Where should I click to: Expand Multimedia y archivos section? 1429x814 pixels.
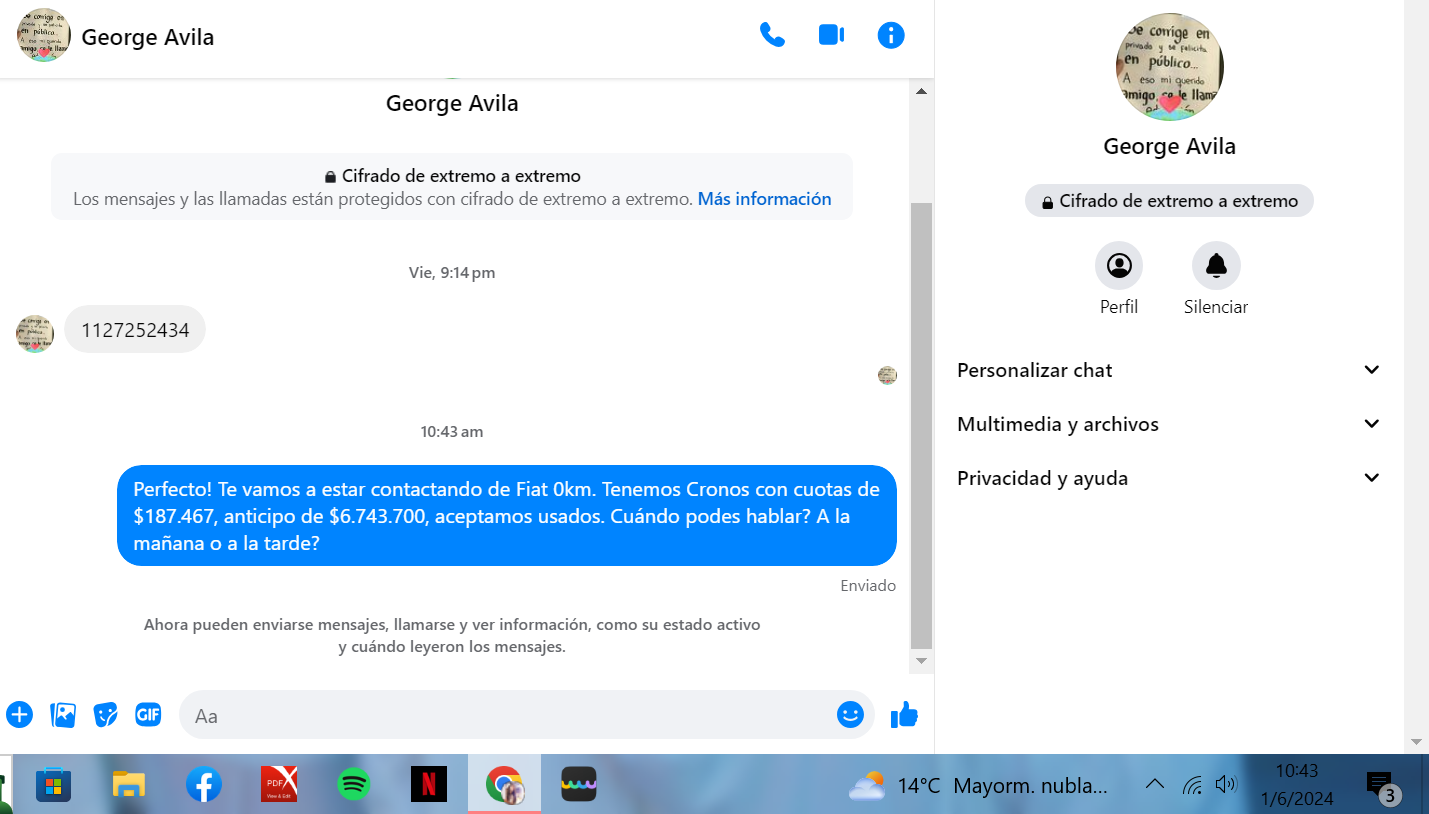click(1168, 424)
